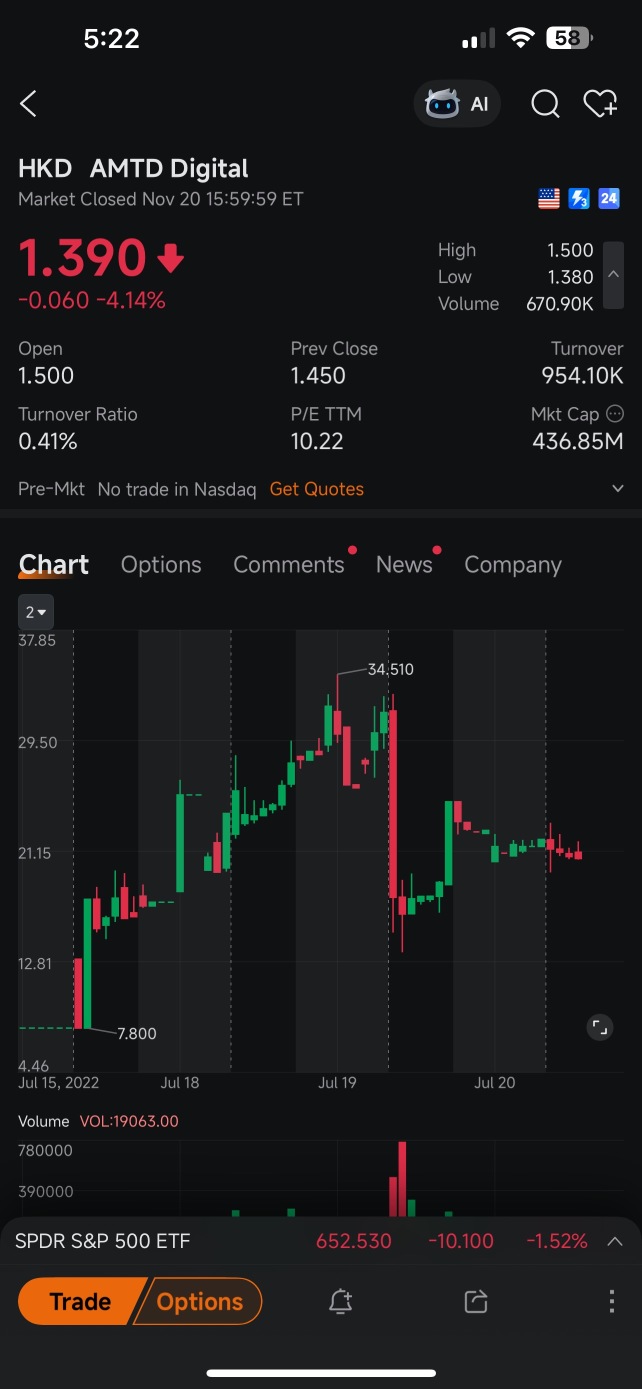This screenshot has height=1389, width=642.
Task: Tap the 7.800 low marker on chart
Action: tap(137, 1034)
